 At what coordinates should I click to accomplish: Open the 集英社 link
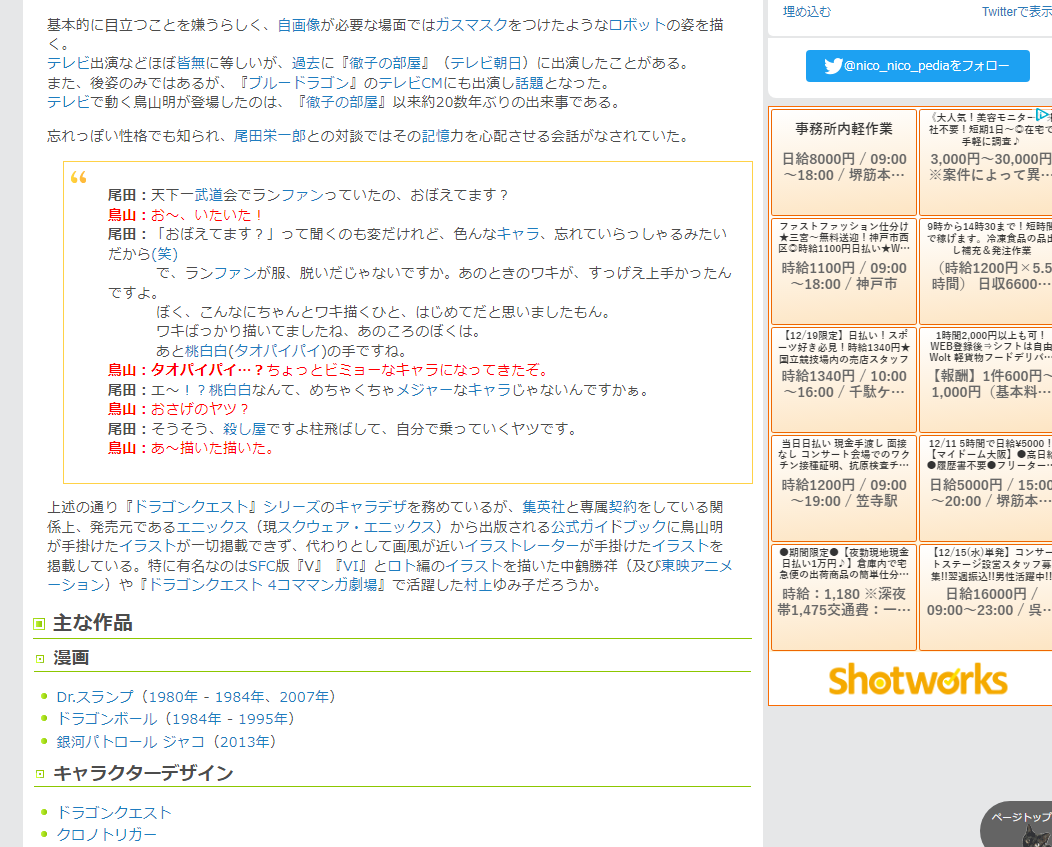pos(543,507)
